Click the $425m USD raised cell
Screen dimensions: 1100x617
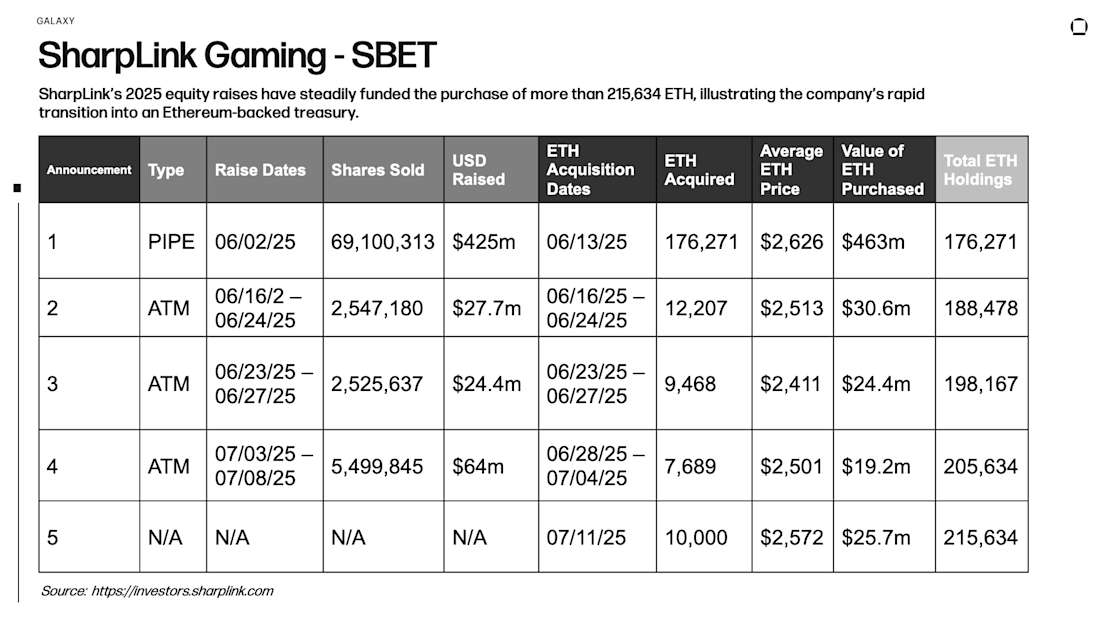491,241
